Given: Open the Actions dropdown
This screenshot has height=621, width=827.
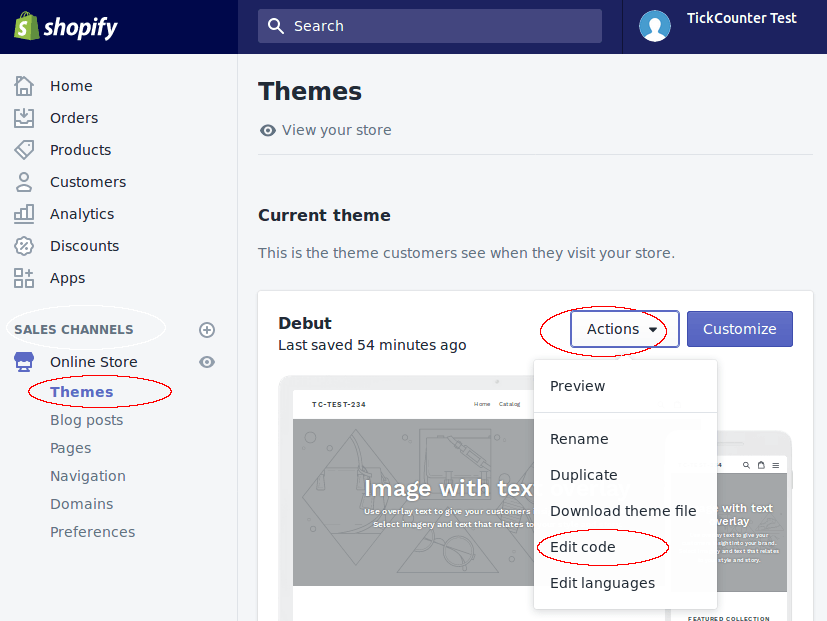Looking at the screenshot, I should [624, 329].
